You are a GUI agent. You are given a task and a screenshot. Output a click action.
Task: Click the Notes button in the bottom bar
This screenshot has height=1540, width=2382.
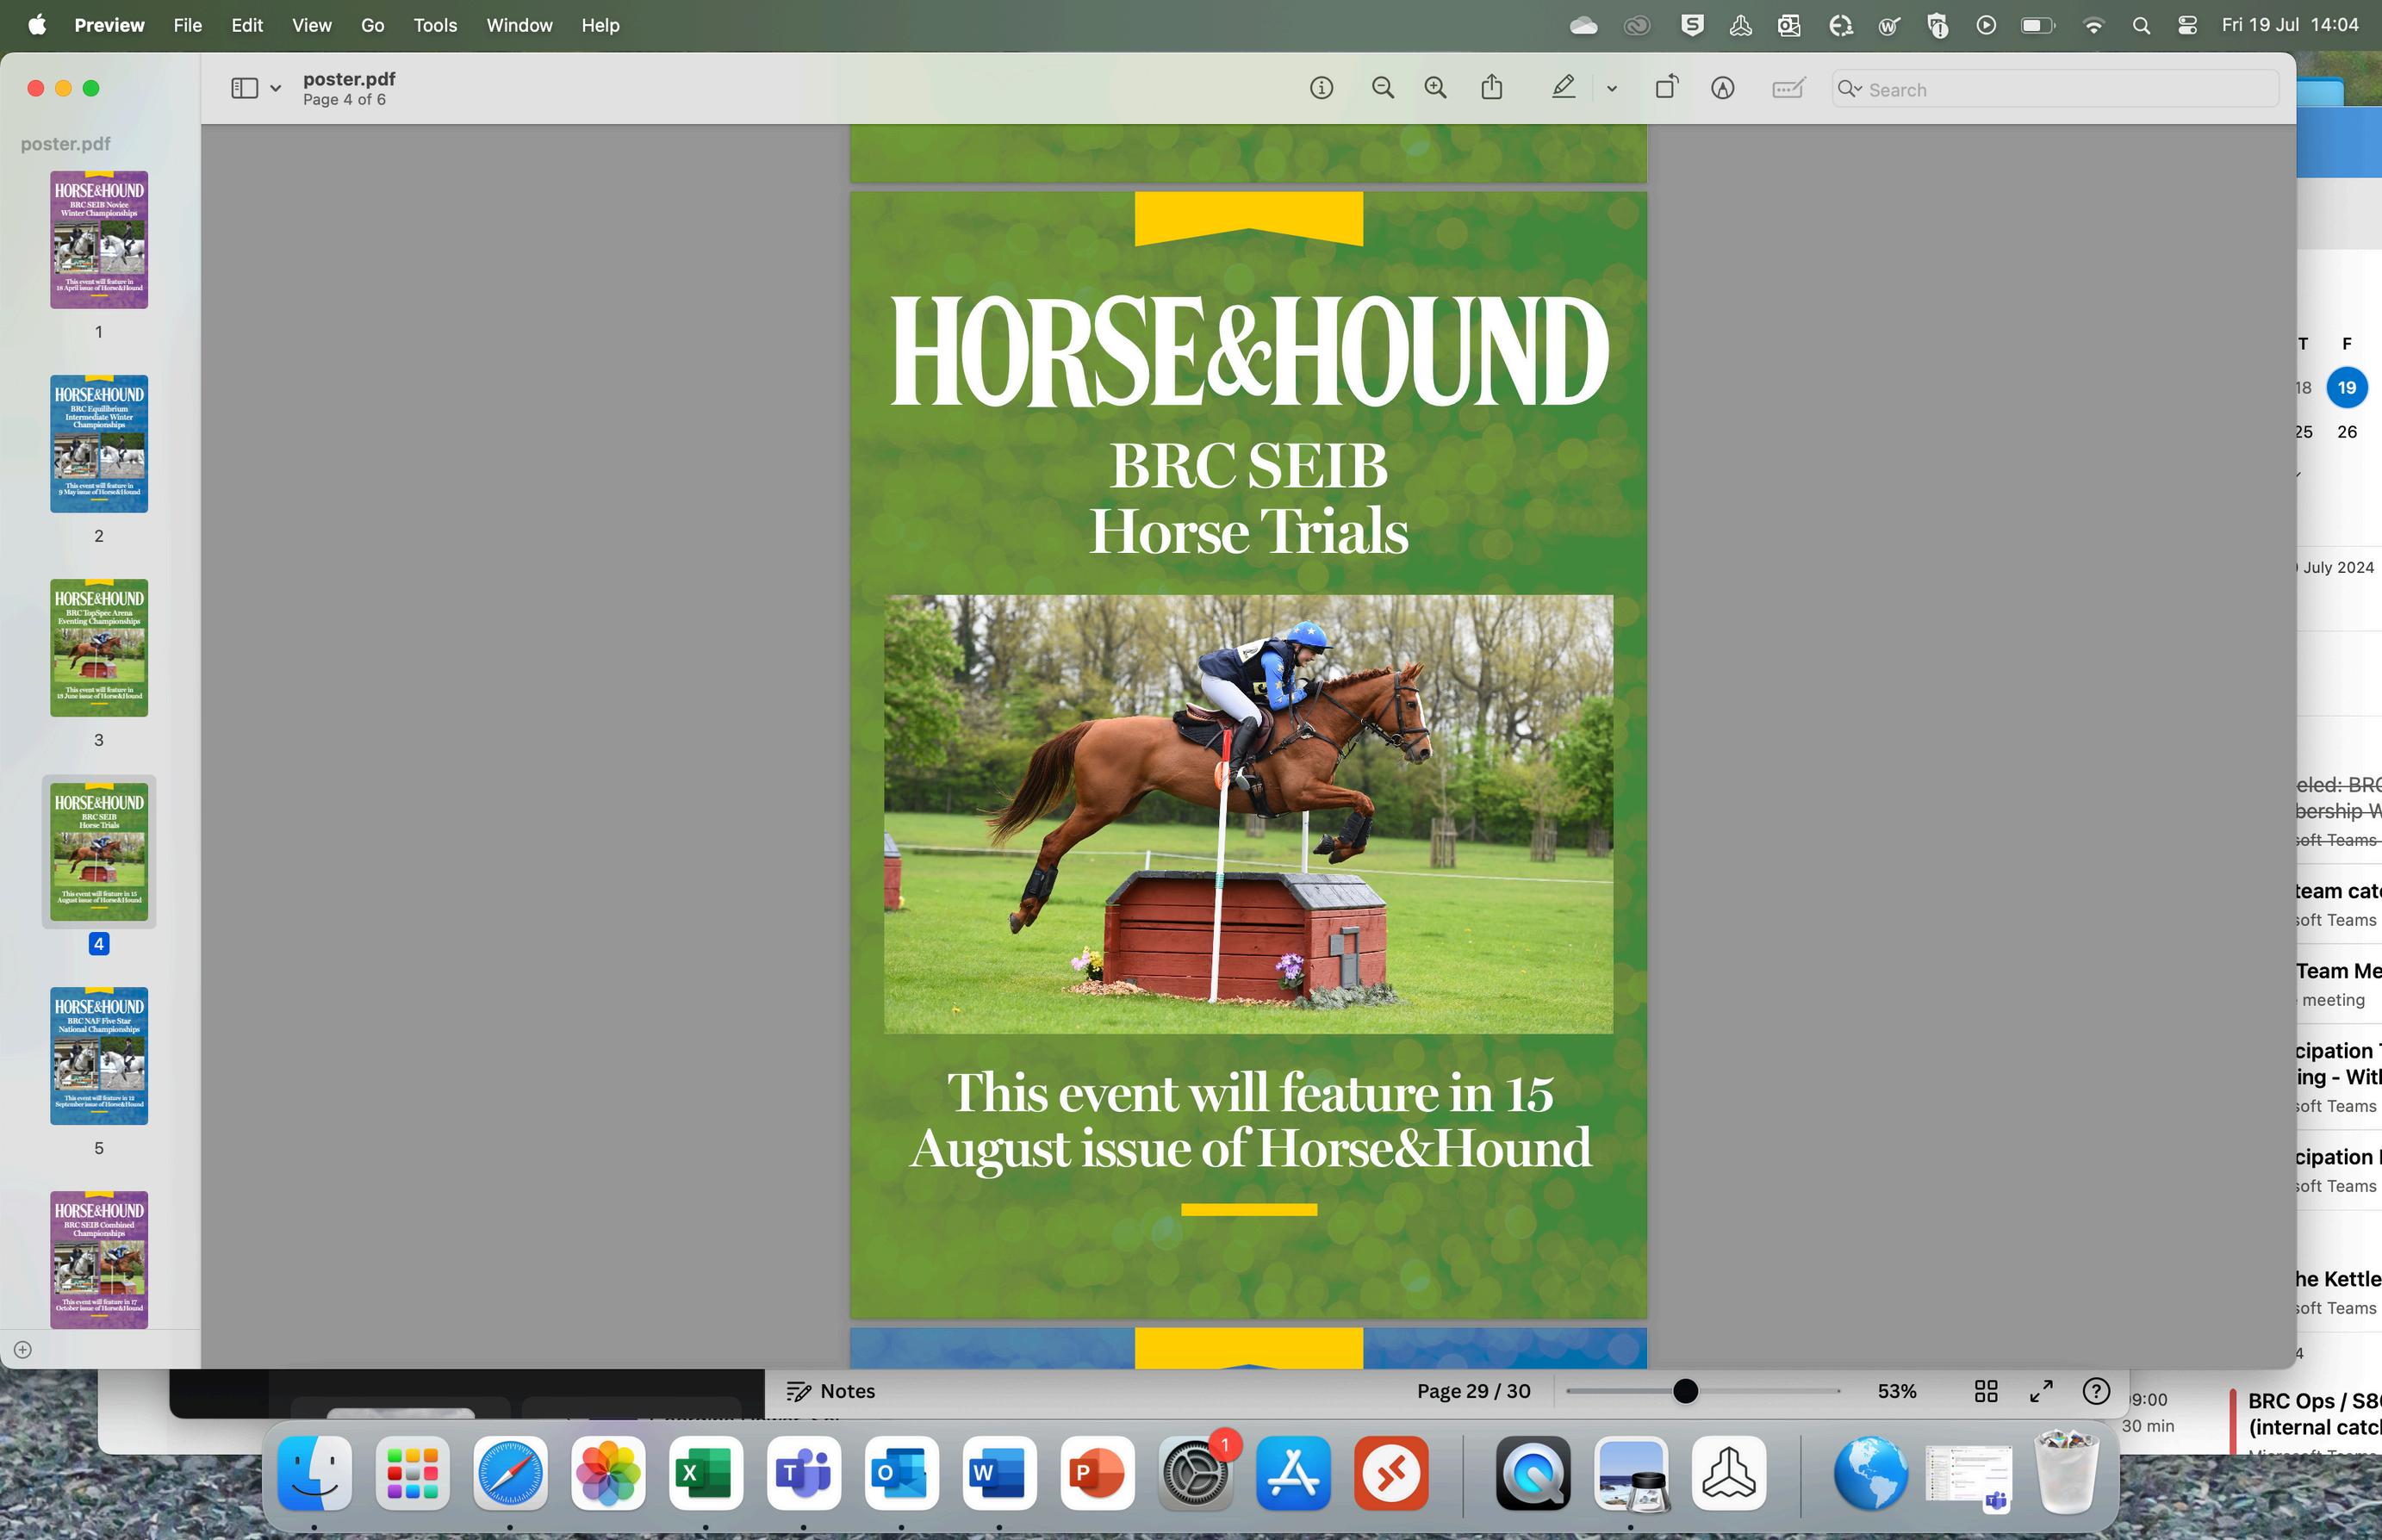830,1391
